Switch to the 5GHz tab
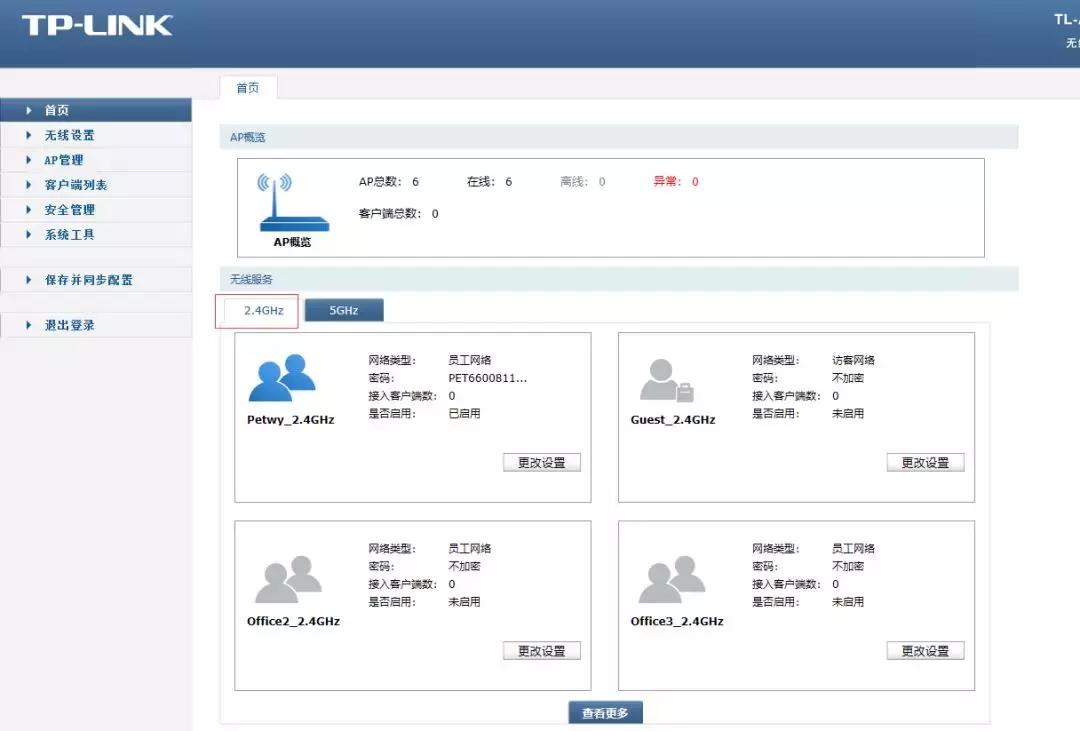Viewport: 1080px width, 731px height. pyautogui.click(x=343, y=310)
